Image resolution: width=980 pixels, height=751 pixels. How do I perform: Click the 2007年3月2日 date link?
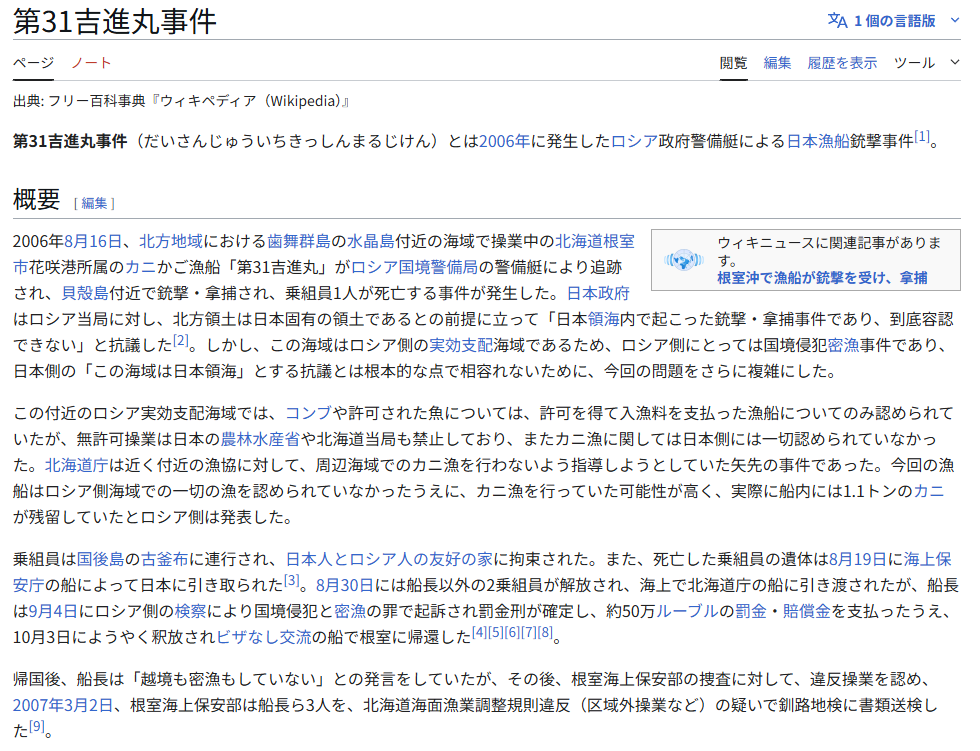pyautogui.click(x=62, y=705)
